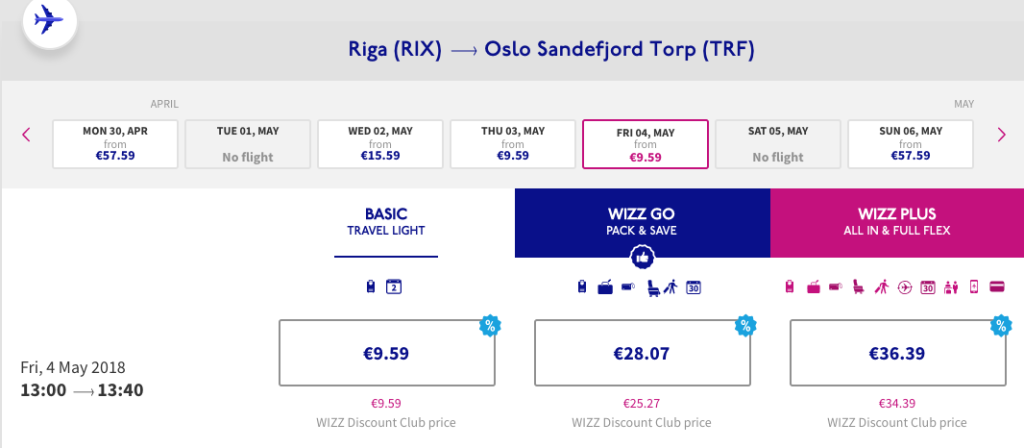Click the discount percent badge on the €28.07 fare
The height and width of the screenshot is (448, 1024).
pos(745,324)
